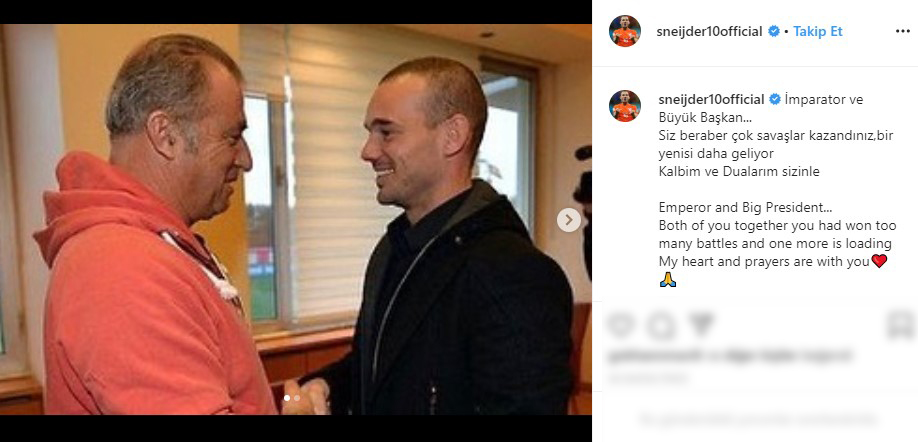The image size is (918, 442).
Task: Click the blurred comment bubble icon
Action: [x=662, y=325]
